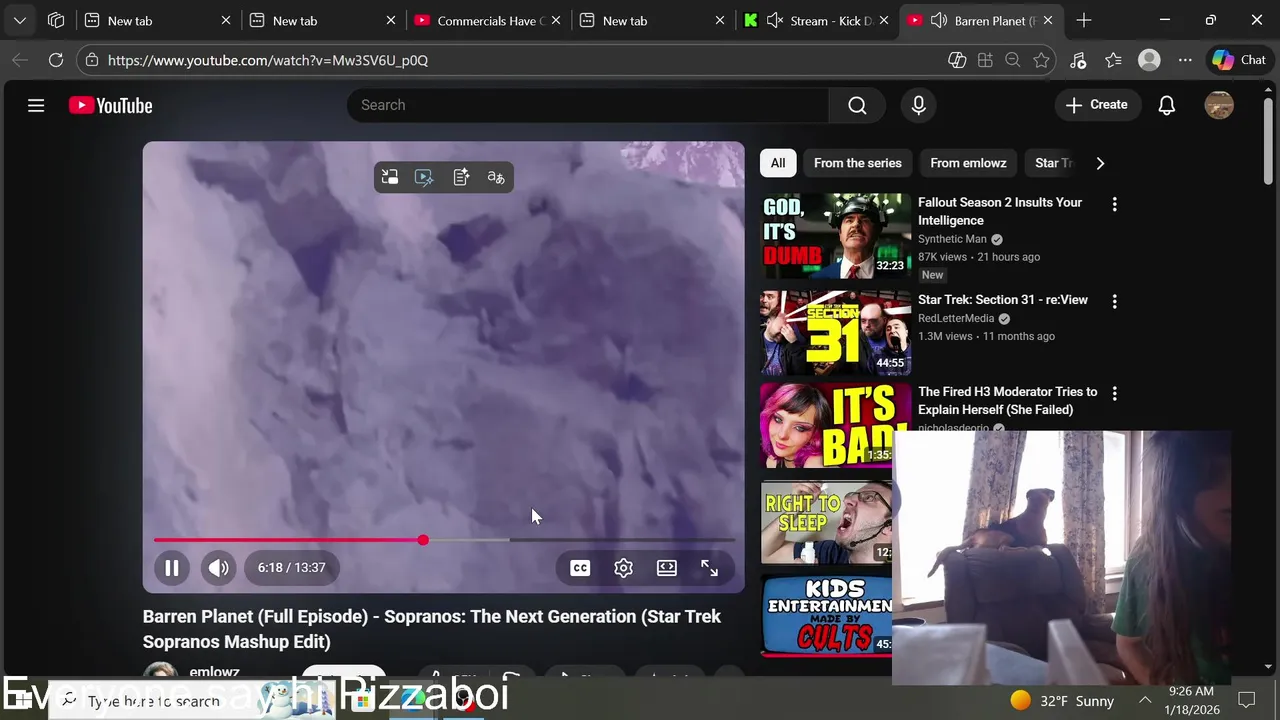
Task: Click the Kids Entertainment Made By Cults thumbnail
Action: coord(826,614)
